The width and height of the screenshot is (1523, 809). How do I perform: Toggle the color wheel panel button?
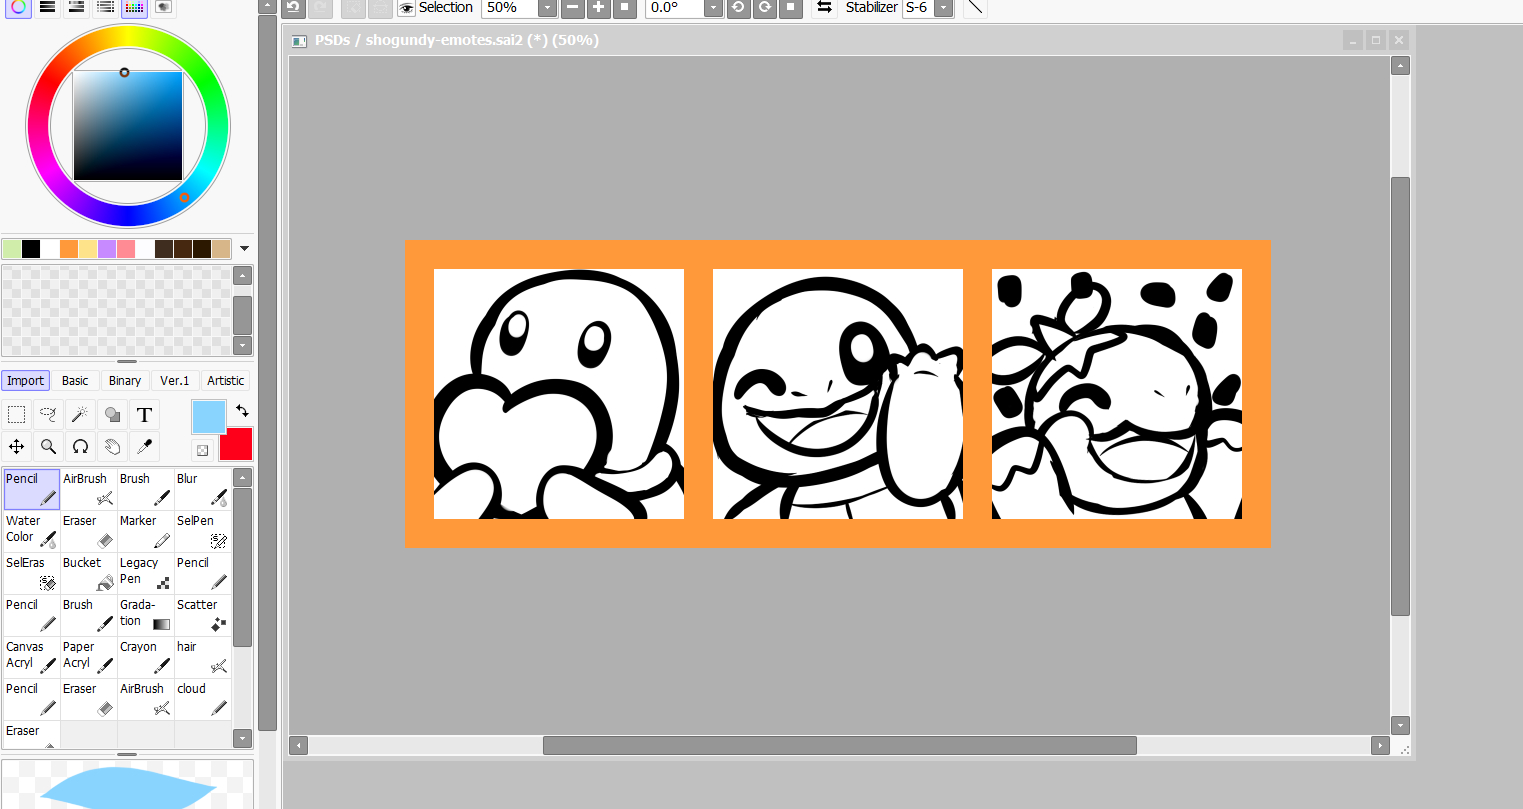18,7
